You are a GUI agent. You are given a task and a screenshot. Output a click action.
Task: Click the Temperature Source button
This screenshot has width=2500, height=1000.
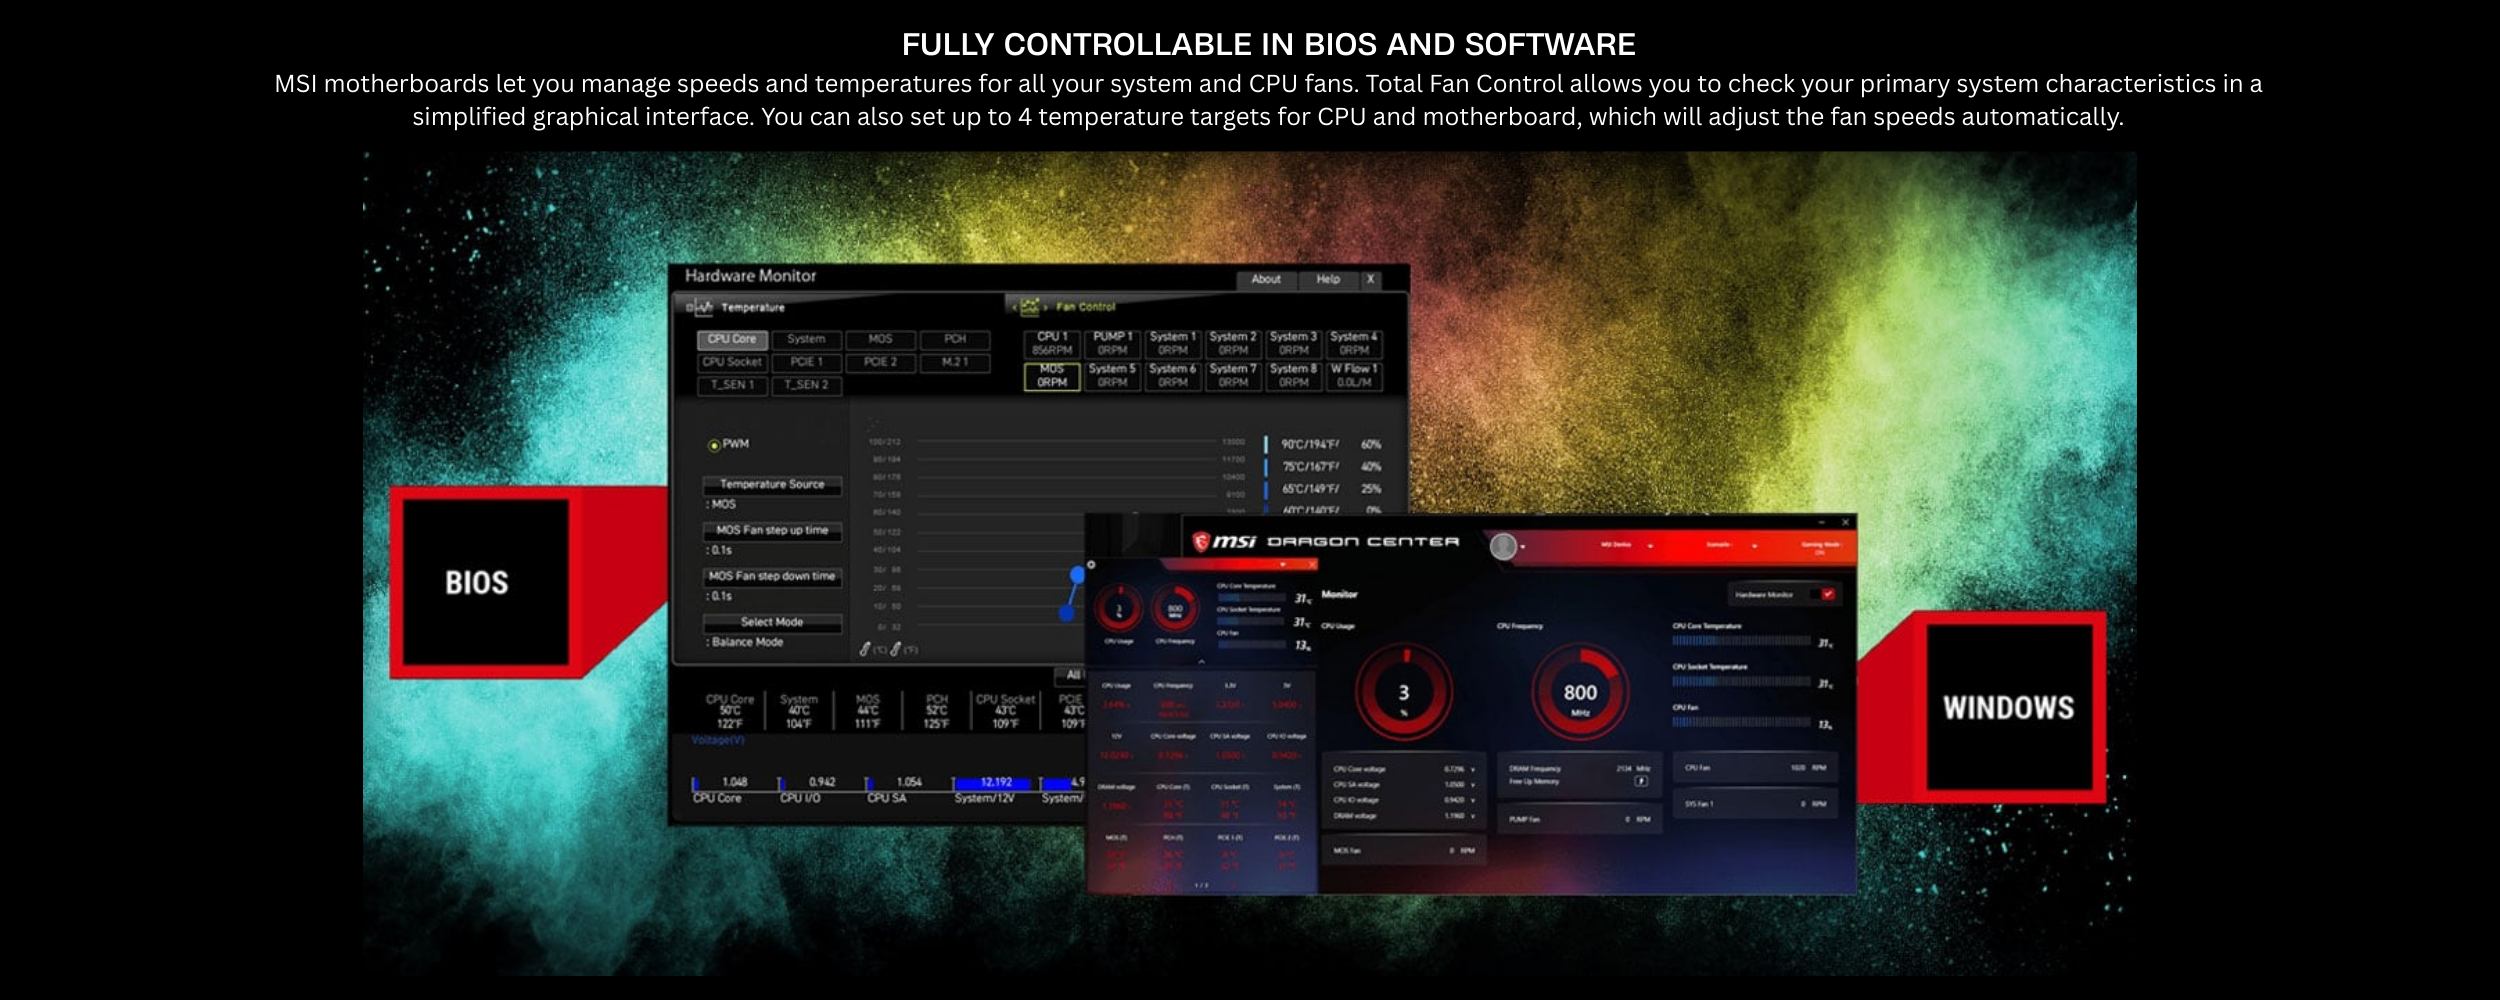point(772,485)
